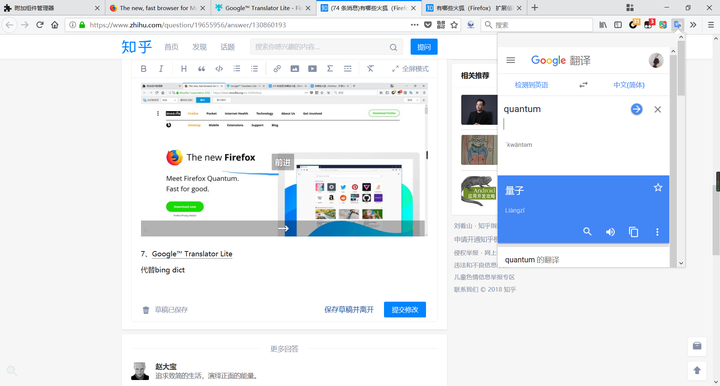Star the 量子 translation result
The image size is (720, 386).
658,187
